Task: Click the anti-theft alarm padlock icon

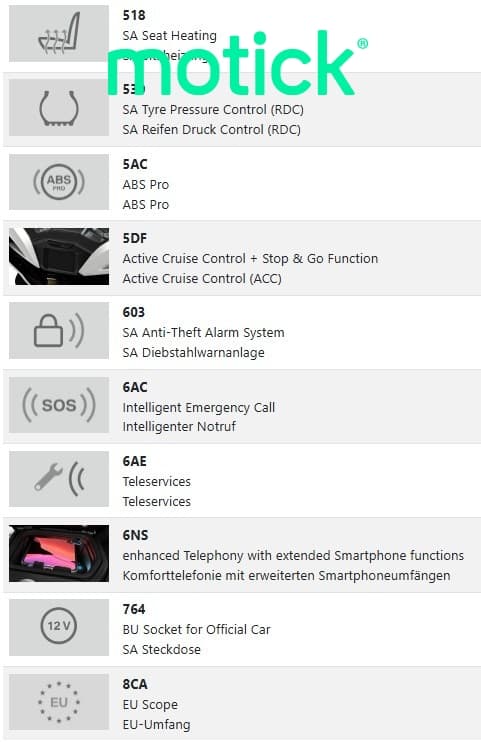Action: [x=59, y=330]
